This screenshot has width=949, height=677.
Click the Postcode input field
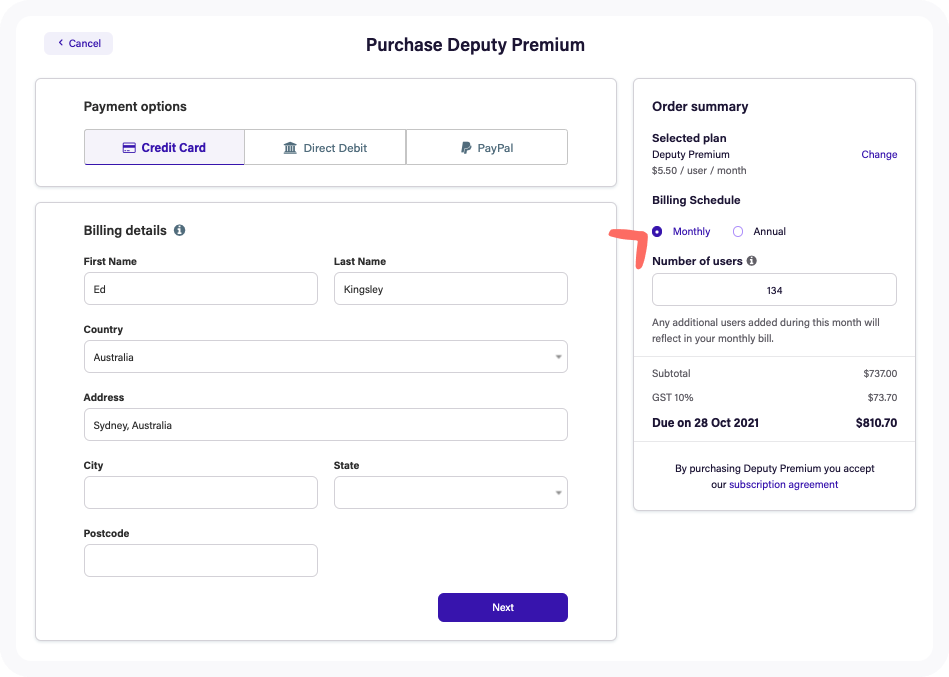(200, 560)
